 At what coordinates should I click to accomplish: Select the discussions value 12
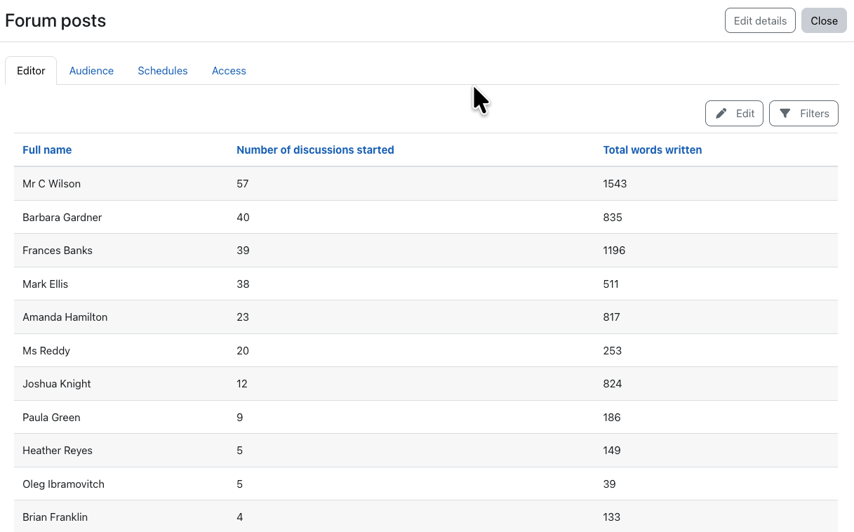pos(242,384)
